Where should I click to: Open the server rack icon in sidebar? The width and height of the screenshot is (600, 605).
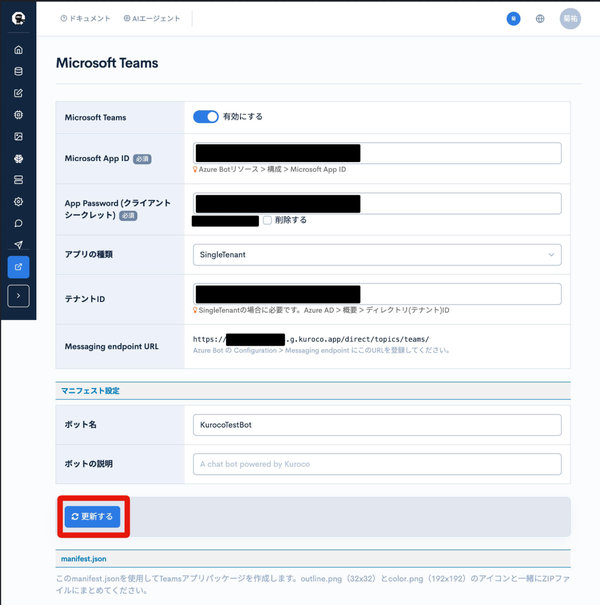pyautogui.click(x=18, y=180)
